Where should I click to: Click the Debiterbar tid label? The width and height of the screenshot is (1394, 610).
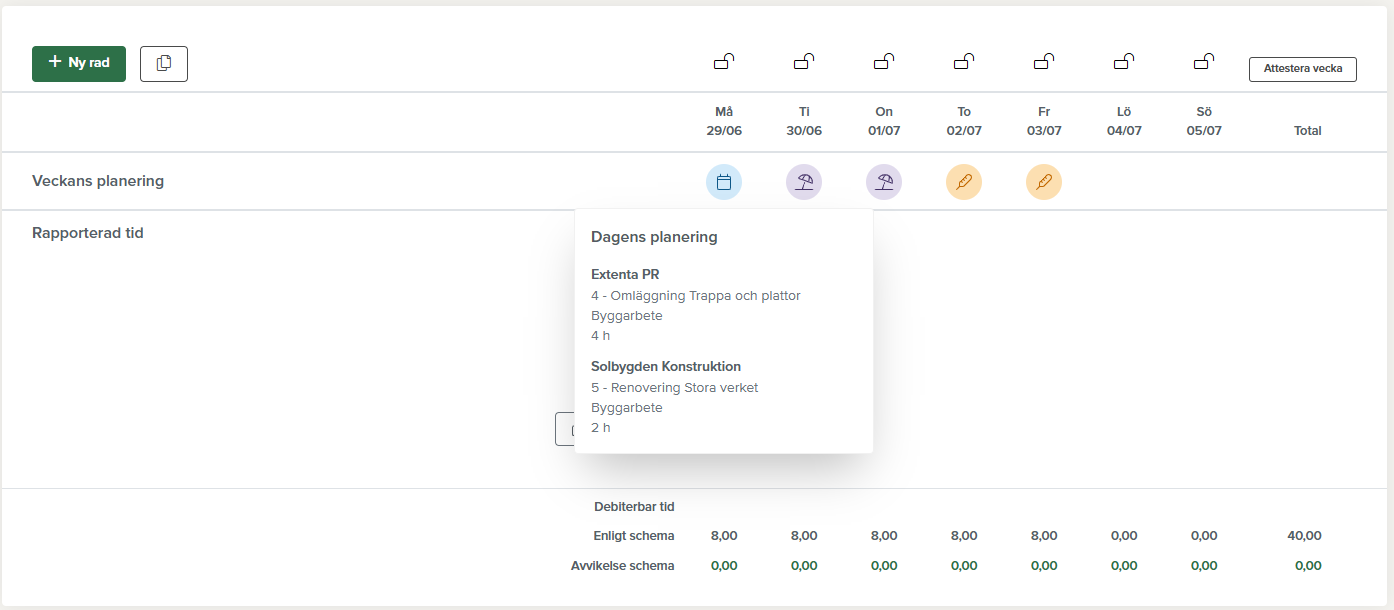click(634, 507)
